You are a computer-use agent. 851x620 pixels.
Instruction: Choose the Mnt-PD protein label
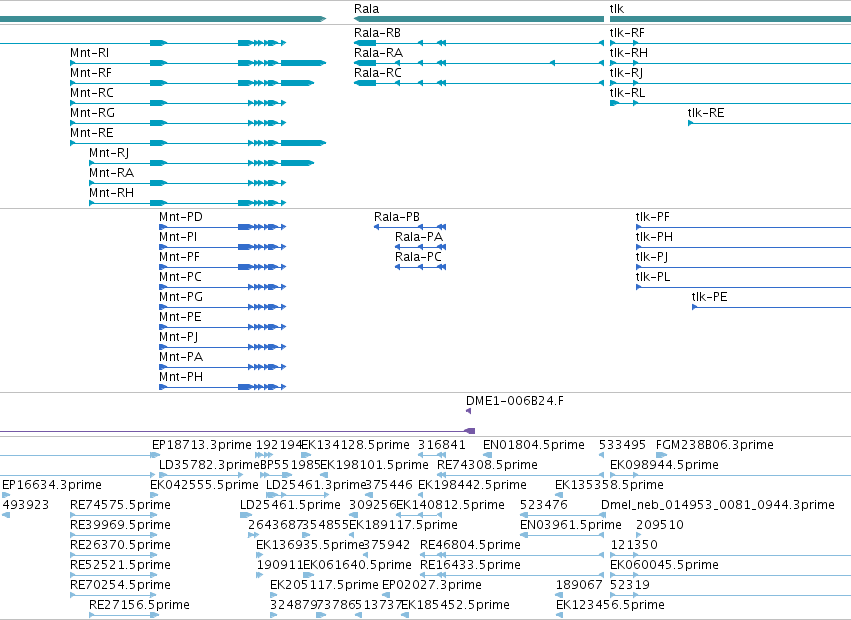pos(181,217)
